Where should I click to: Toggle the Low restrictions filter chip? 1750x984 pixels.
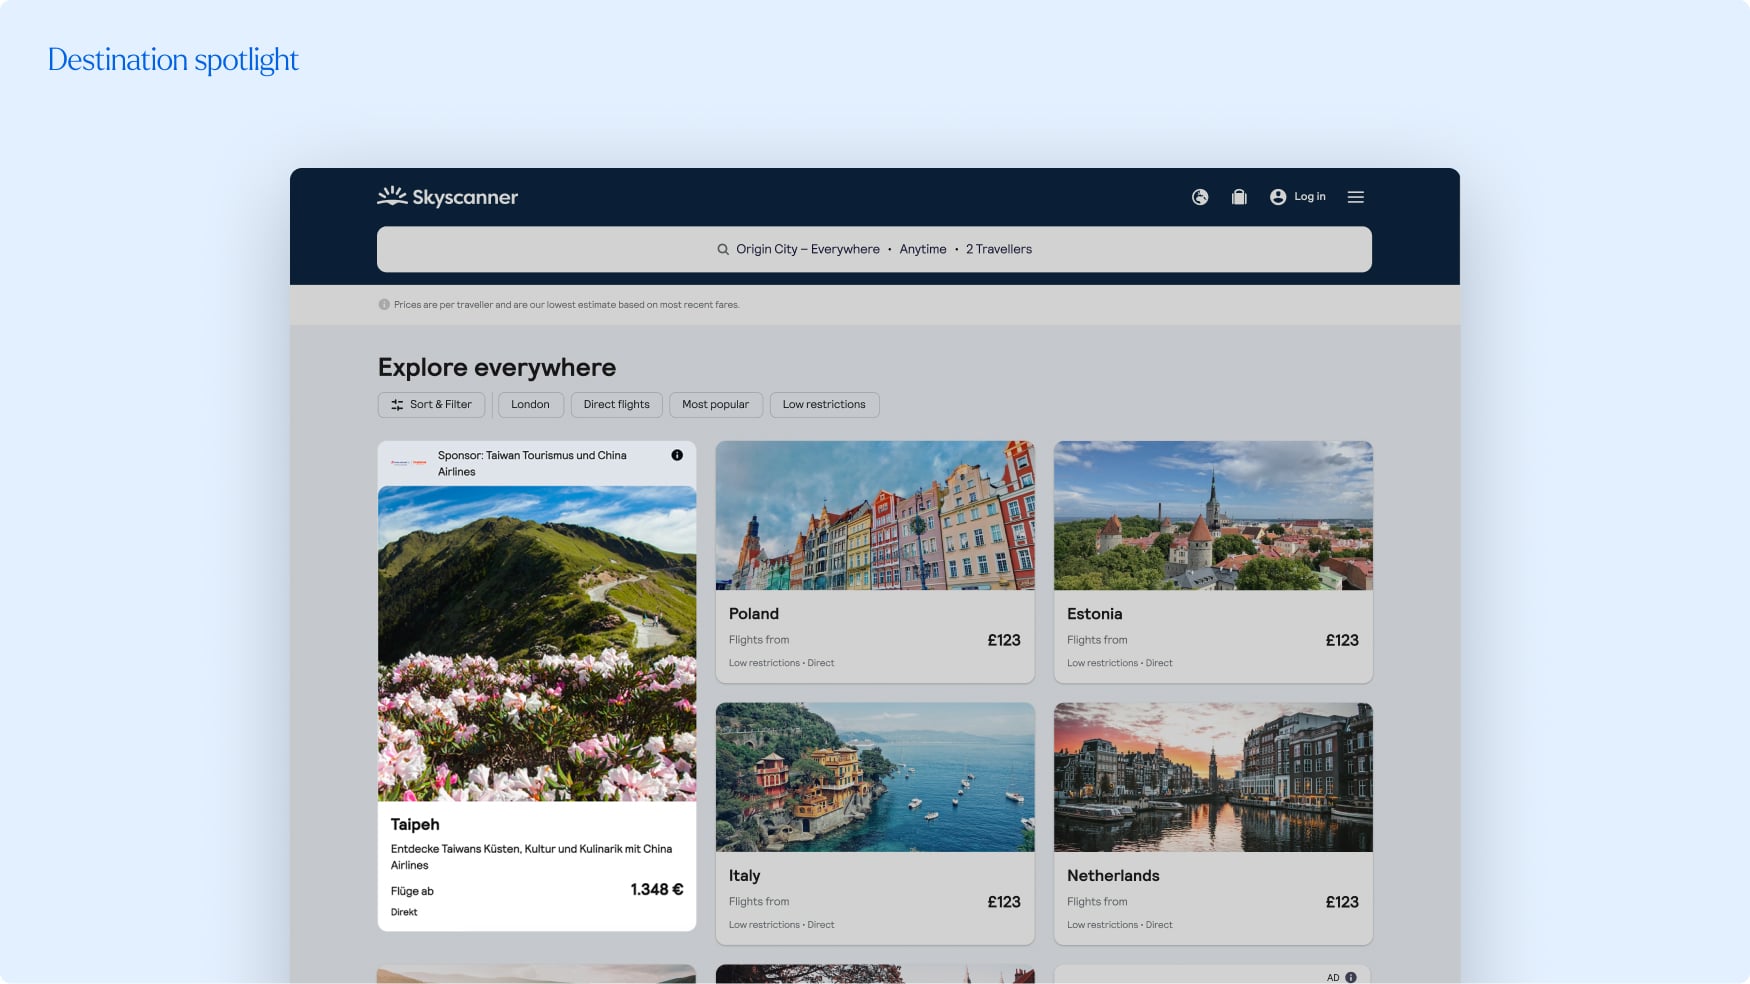[x=824, y=405]
